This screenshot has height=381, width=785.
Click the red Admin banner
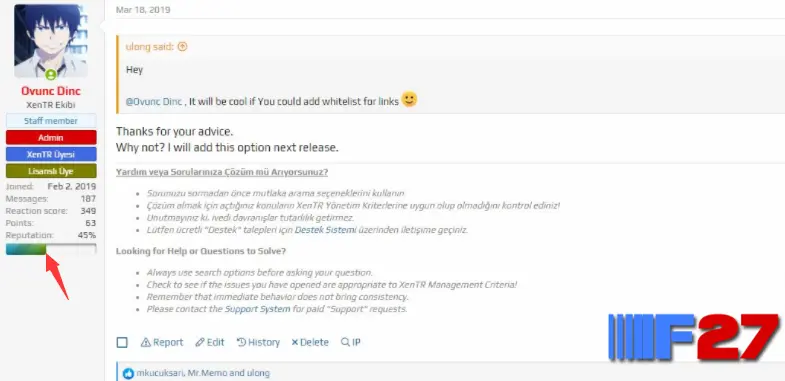click(x=51, y=137)
